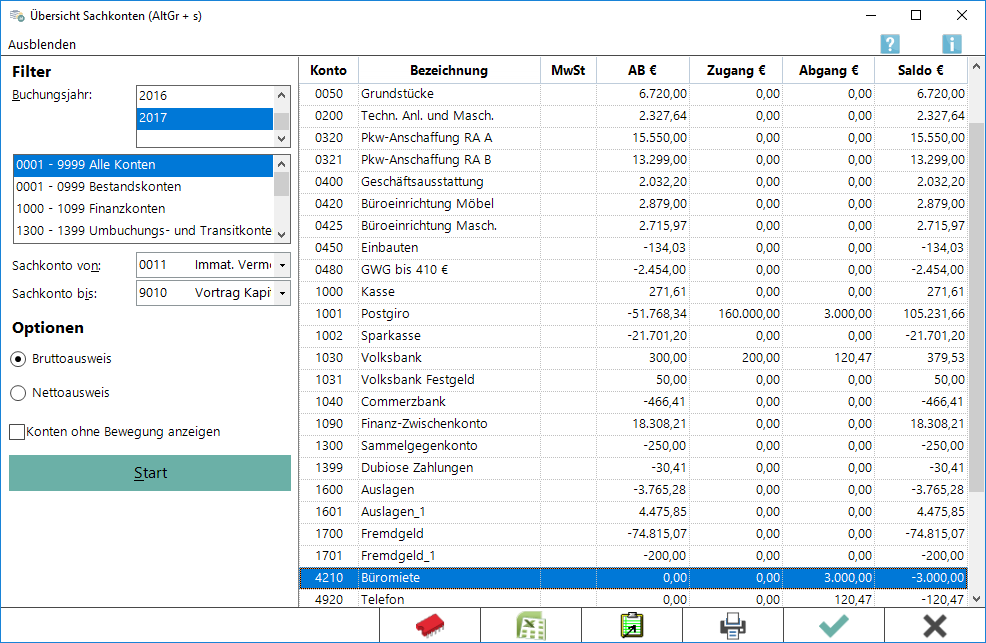
Task: Select the Pkw-Anschaffung RA B row
Action: click(x=633, y=160)
